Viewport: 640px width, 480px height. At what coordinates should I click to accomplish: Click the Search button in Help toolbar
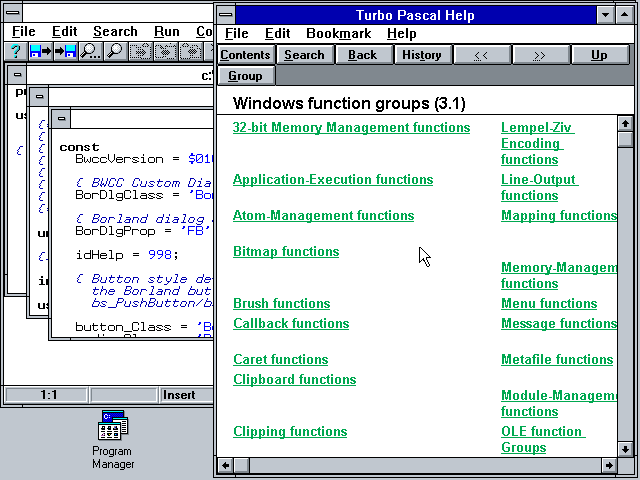[304, 55]
